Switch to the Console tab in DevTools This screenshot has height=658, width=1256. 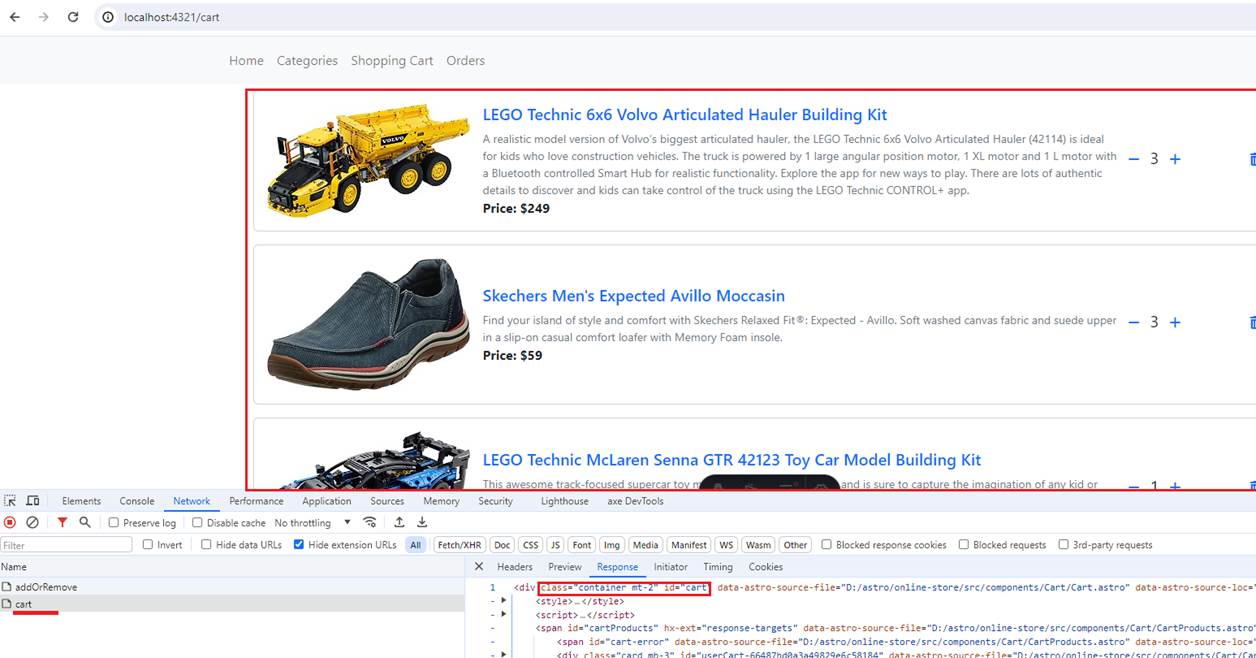(x=137, y=501)
